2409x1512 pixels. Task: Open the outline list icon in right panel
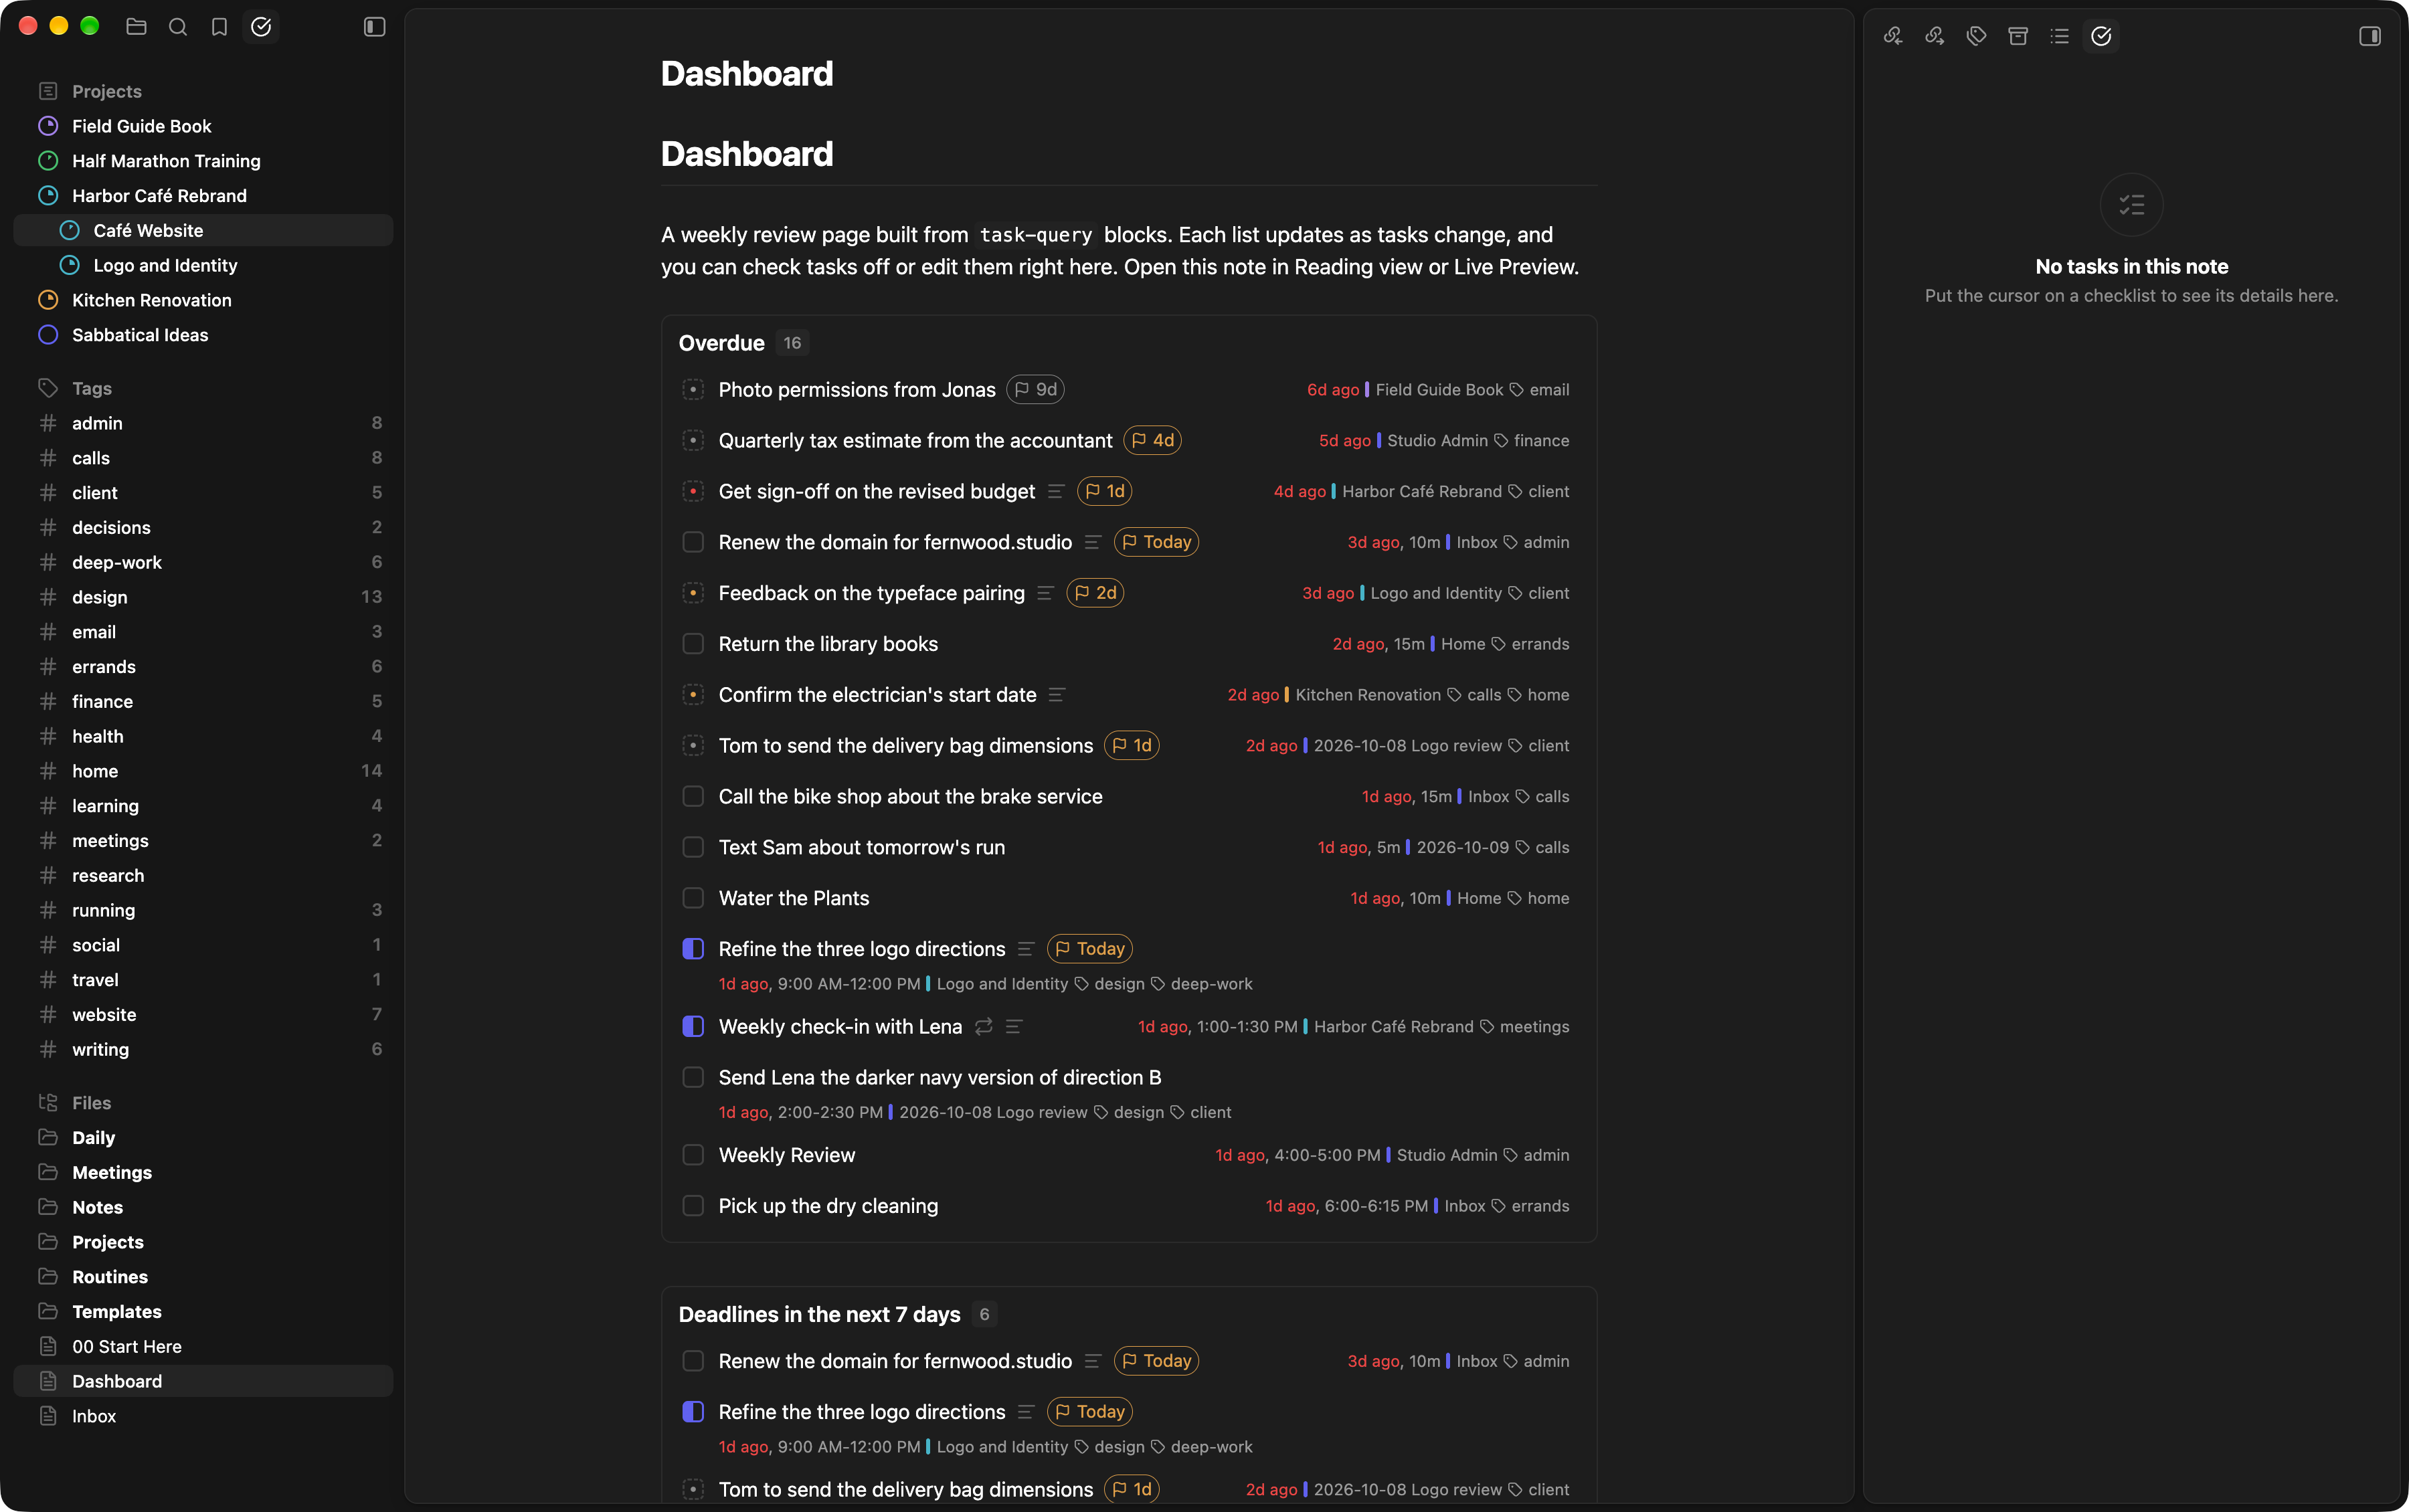click(x=2059, y=36)
